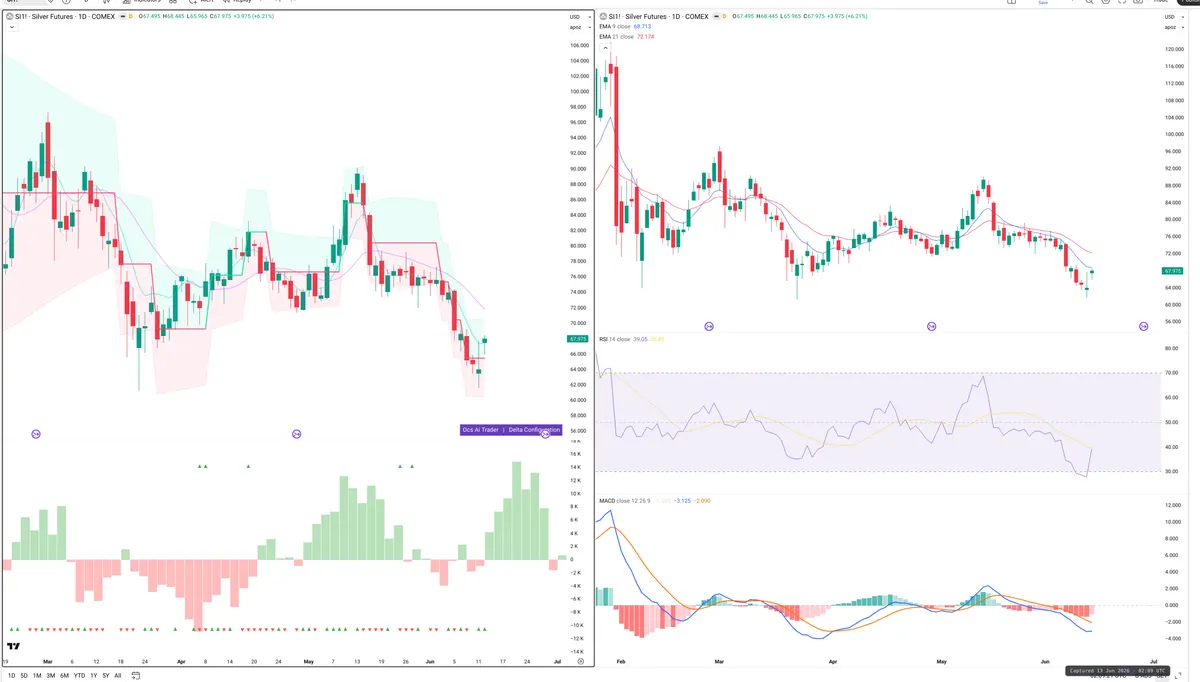Click right chart event marker near late February
Screen dimensions: 1200x682
coord(709,327)
